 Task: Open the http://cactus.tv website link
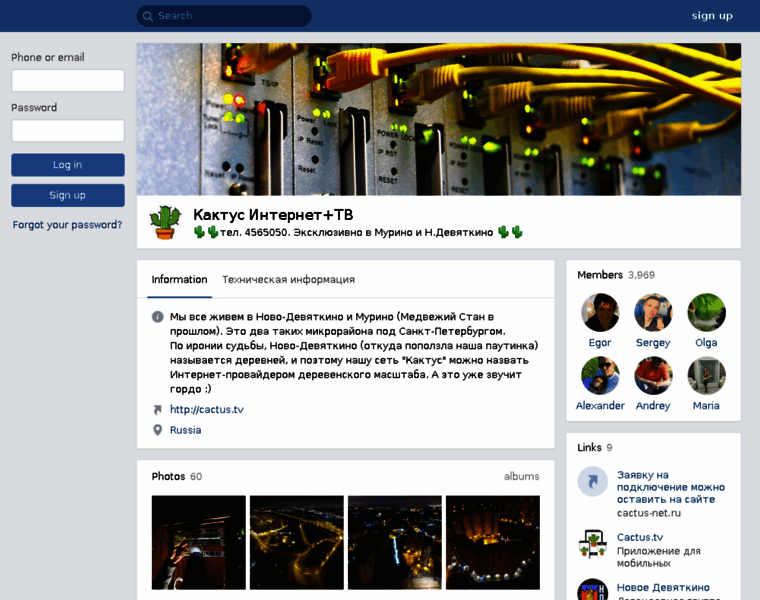(206, 410)
